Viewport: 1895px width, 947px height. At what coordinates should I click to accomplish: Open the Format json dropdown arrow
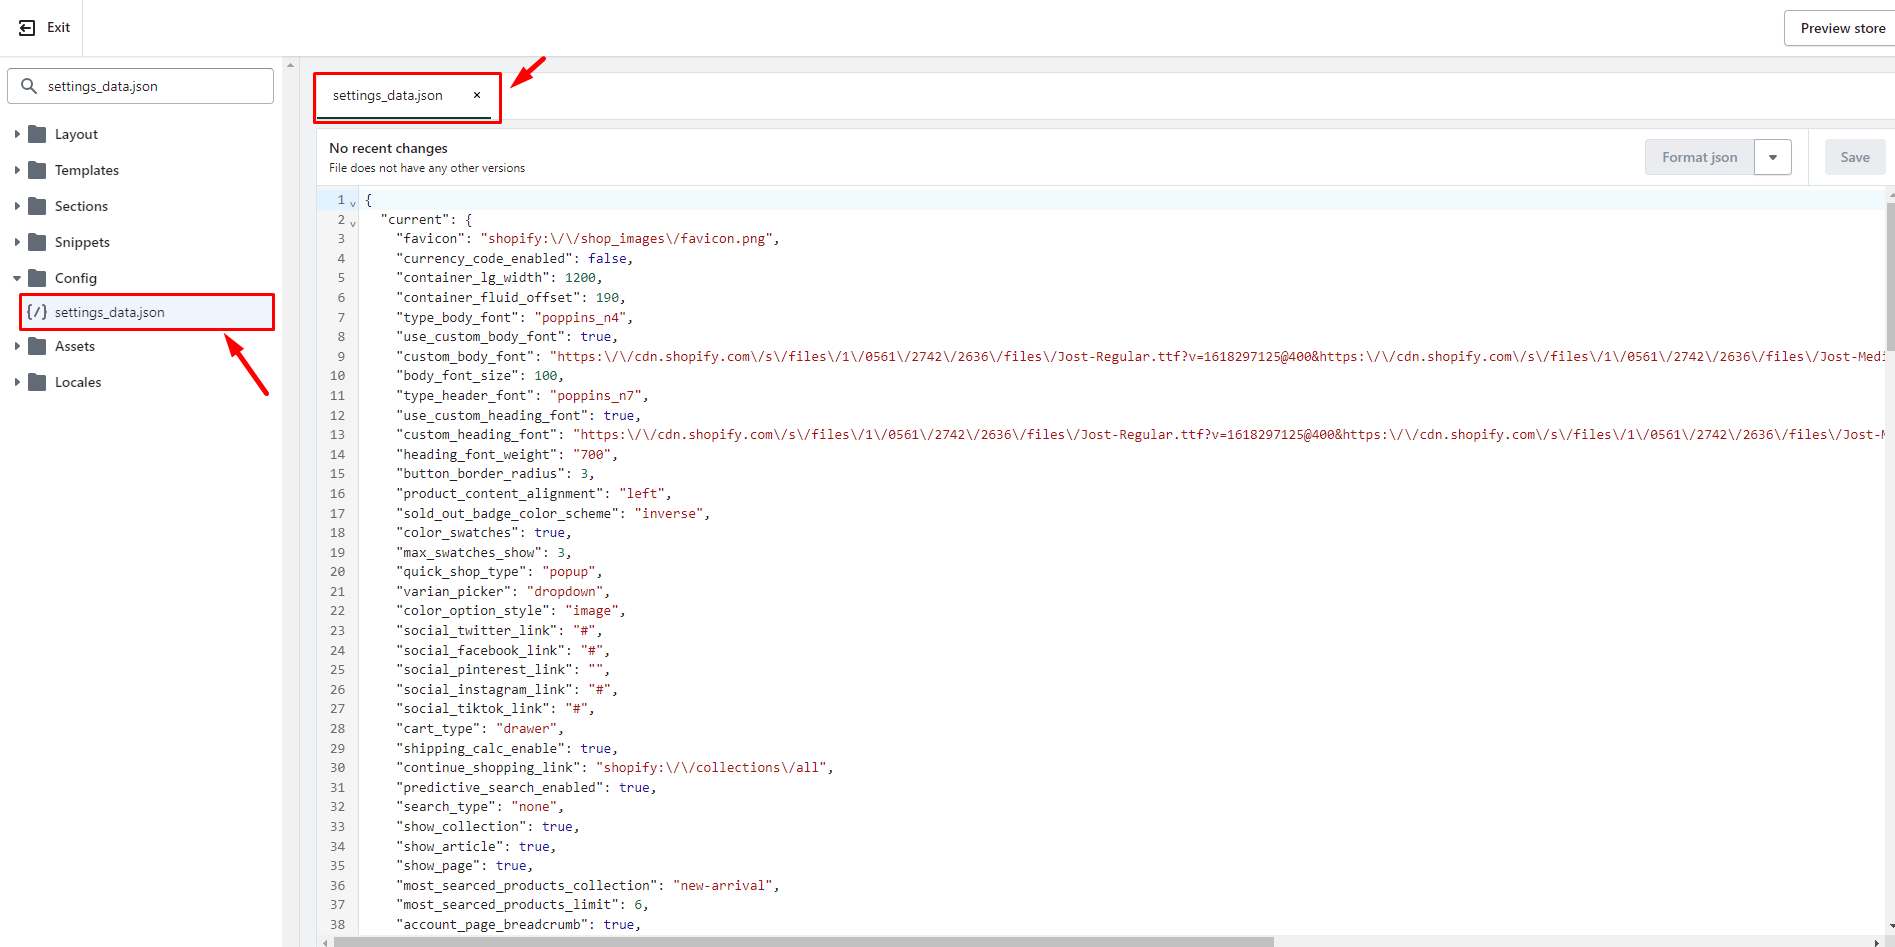(x=1772, y=157)
